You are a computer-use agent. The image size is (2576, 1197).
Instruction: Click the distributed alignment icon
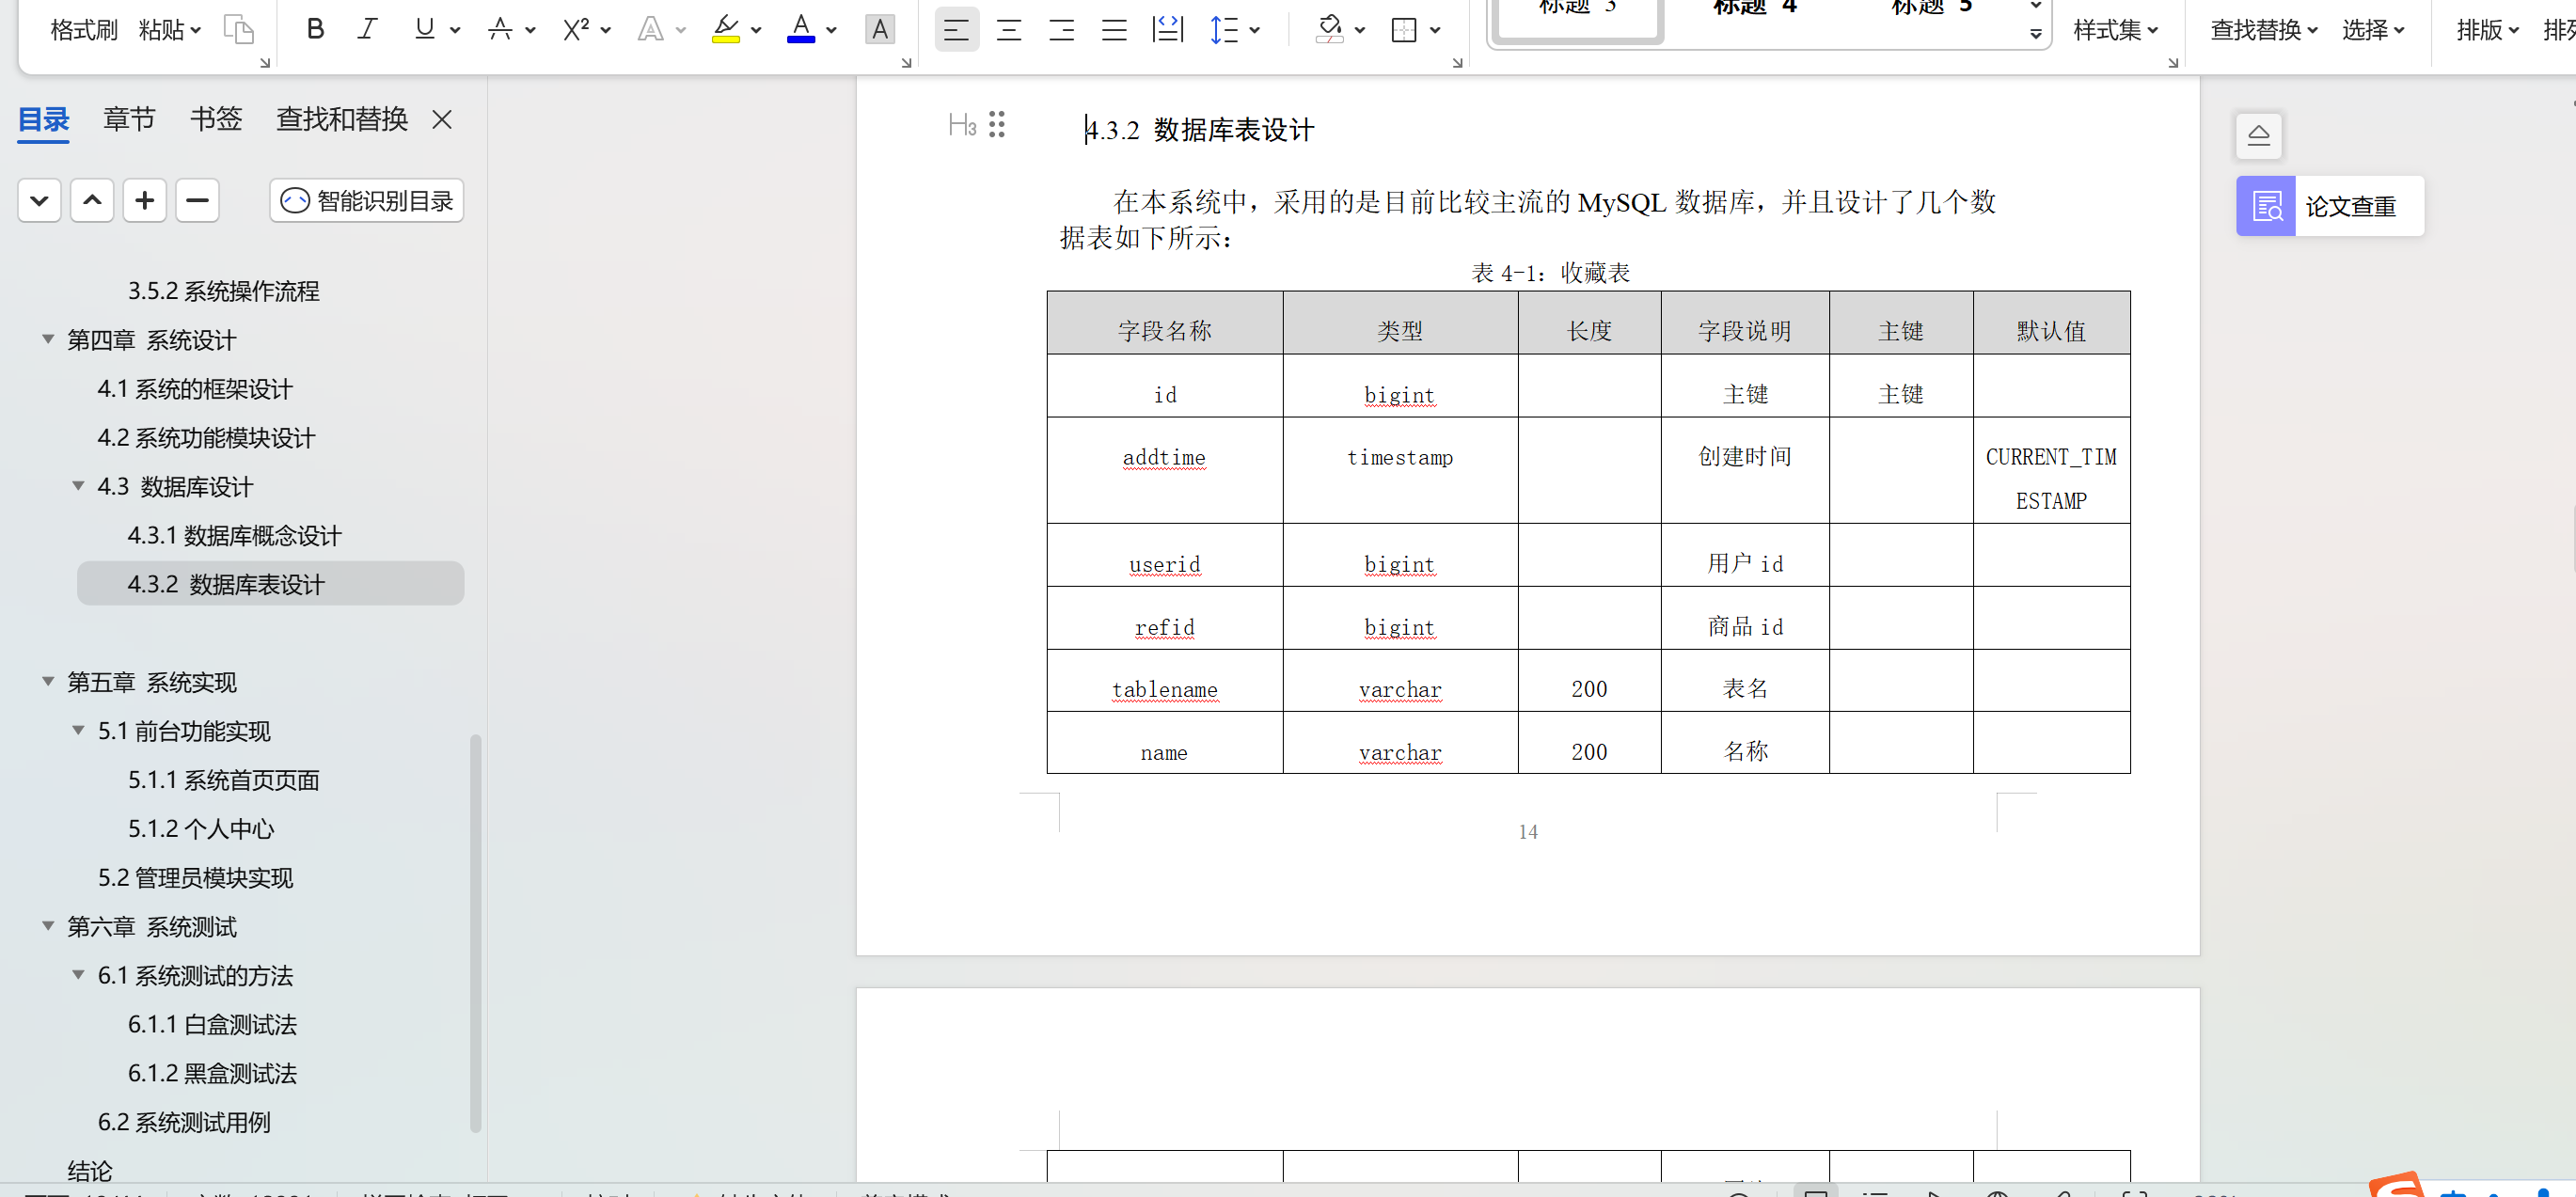(x=1167, y=29)
